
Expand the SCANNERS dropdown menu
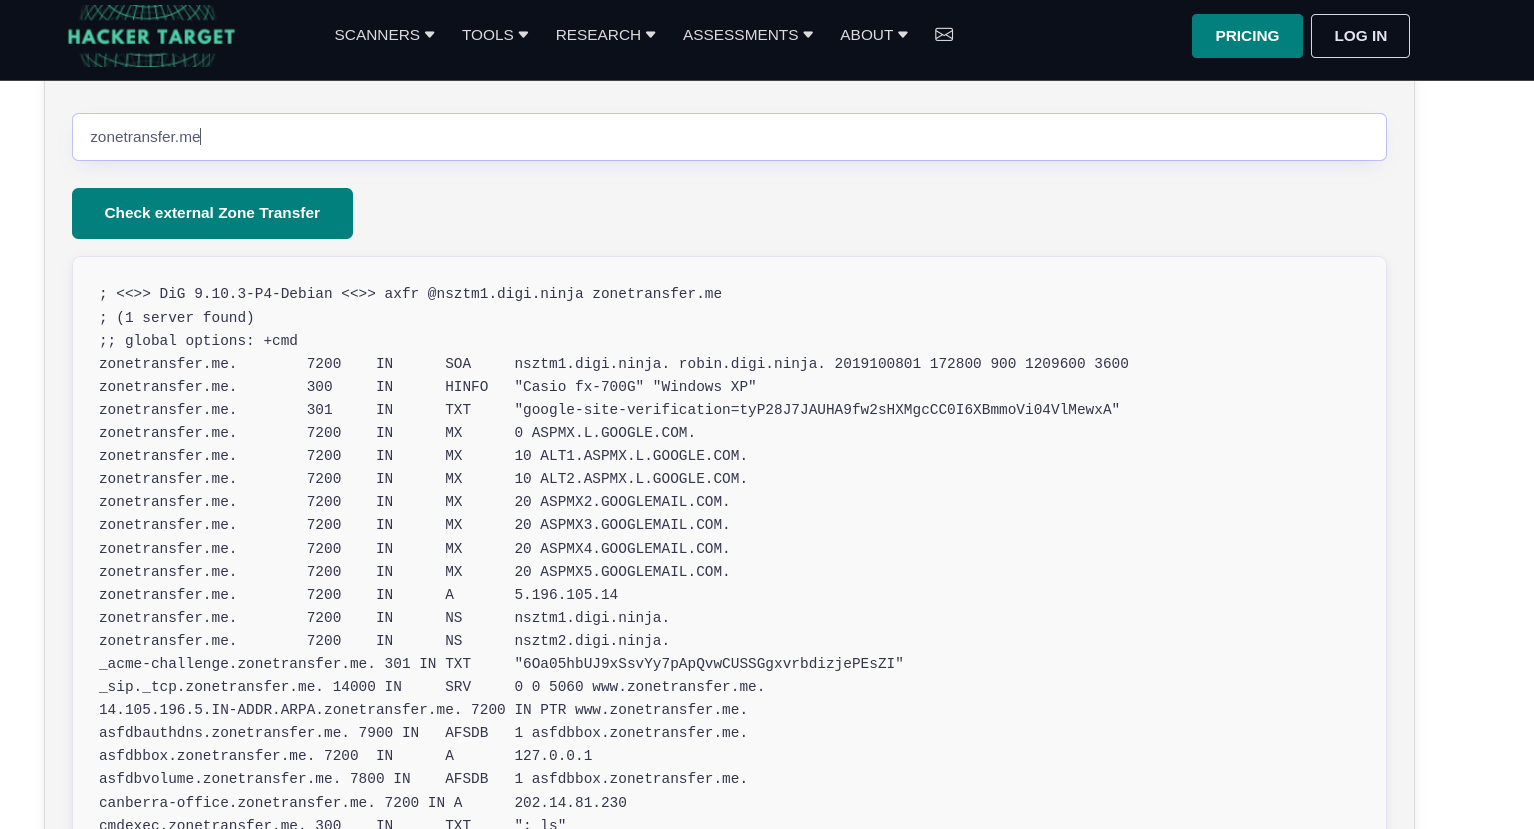(x=384, y=35)
